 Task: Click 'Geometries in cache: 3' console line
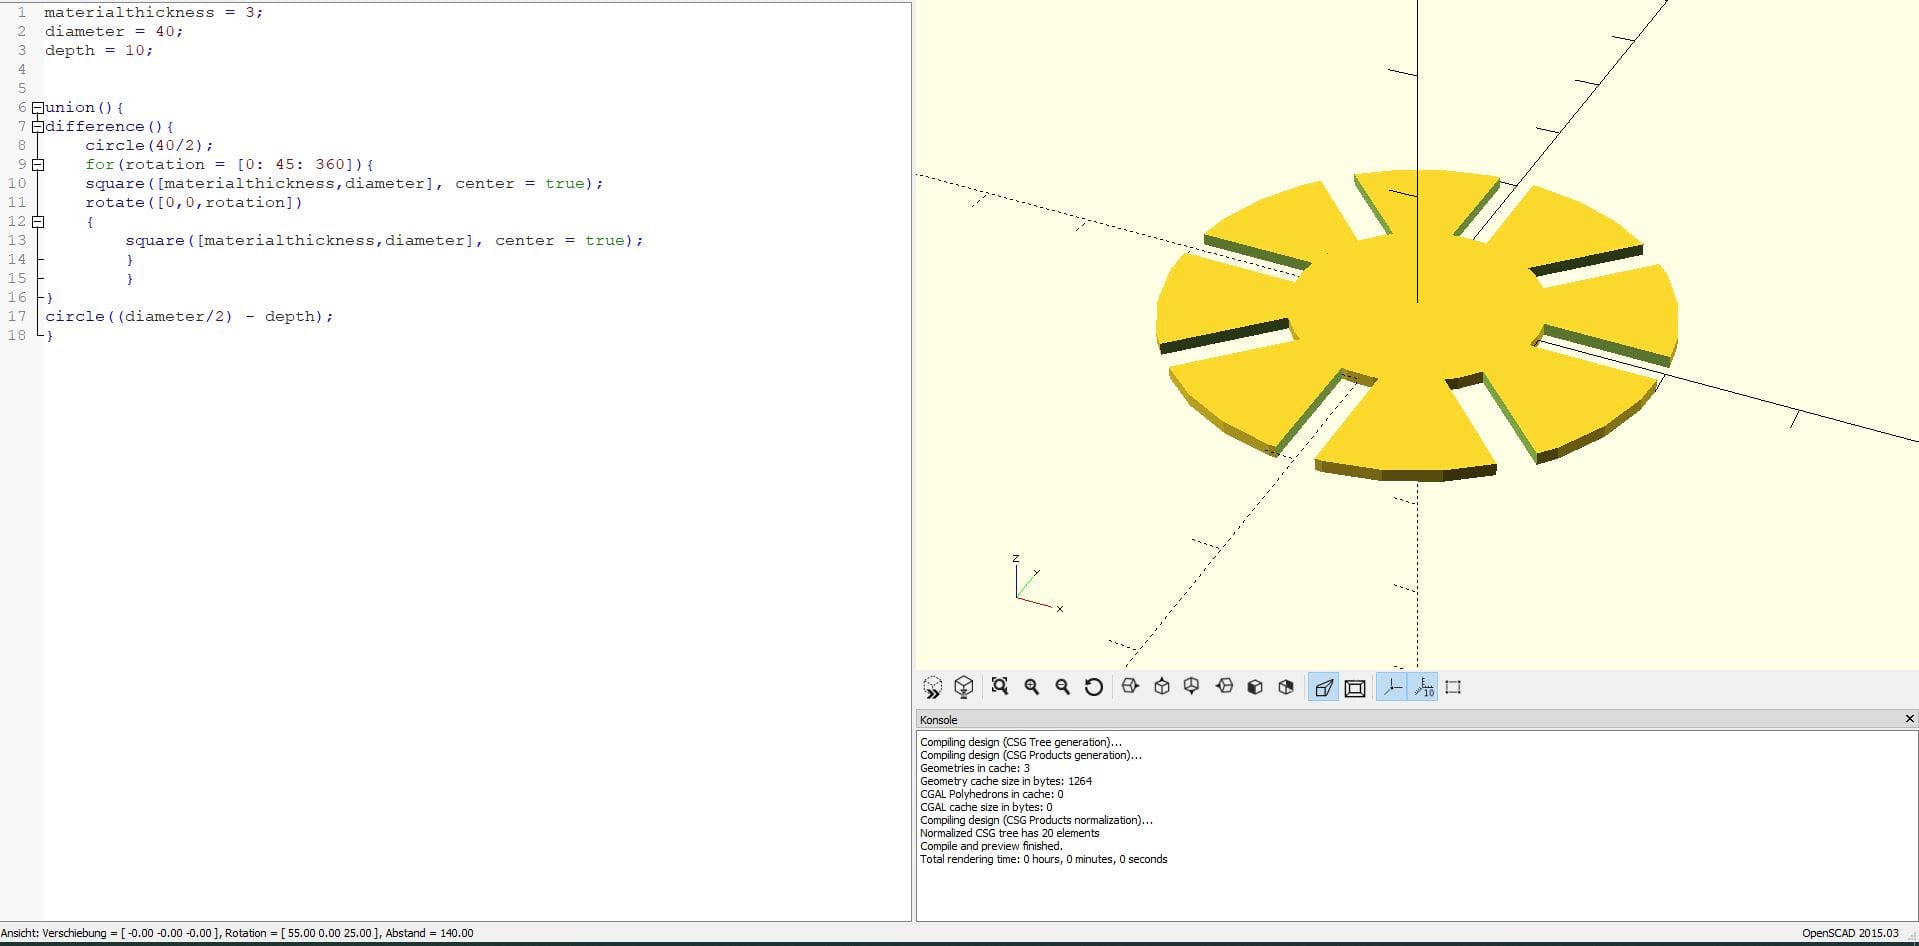click(975, 768)
